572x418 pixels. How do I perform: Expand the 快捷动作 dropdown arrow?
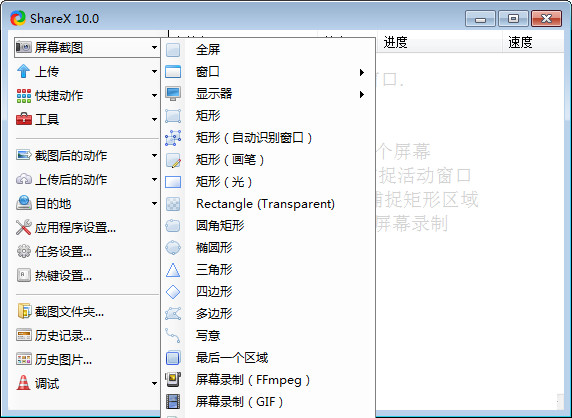154,96
